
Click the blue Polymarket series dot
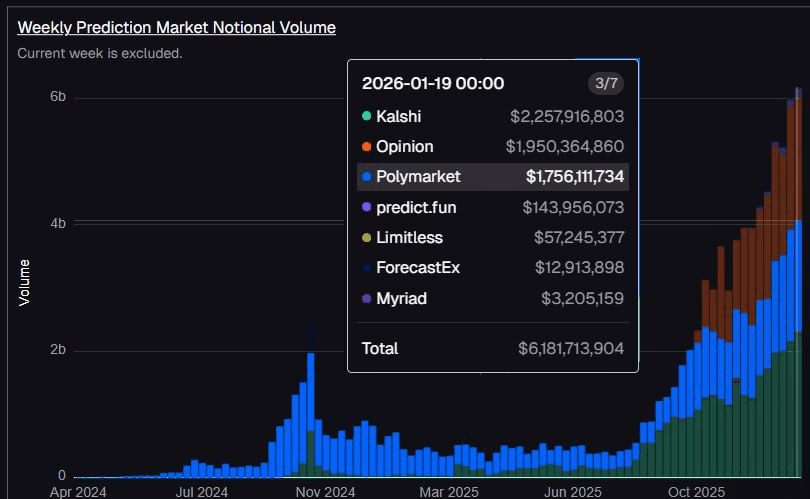click(367, 177)
